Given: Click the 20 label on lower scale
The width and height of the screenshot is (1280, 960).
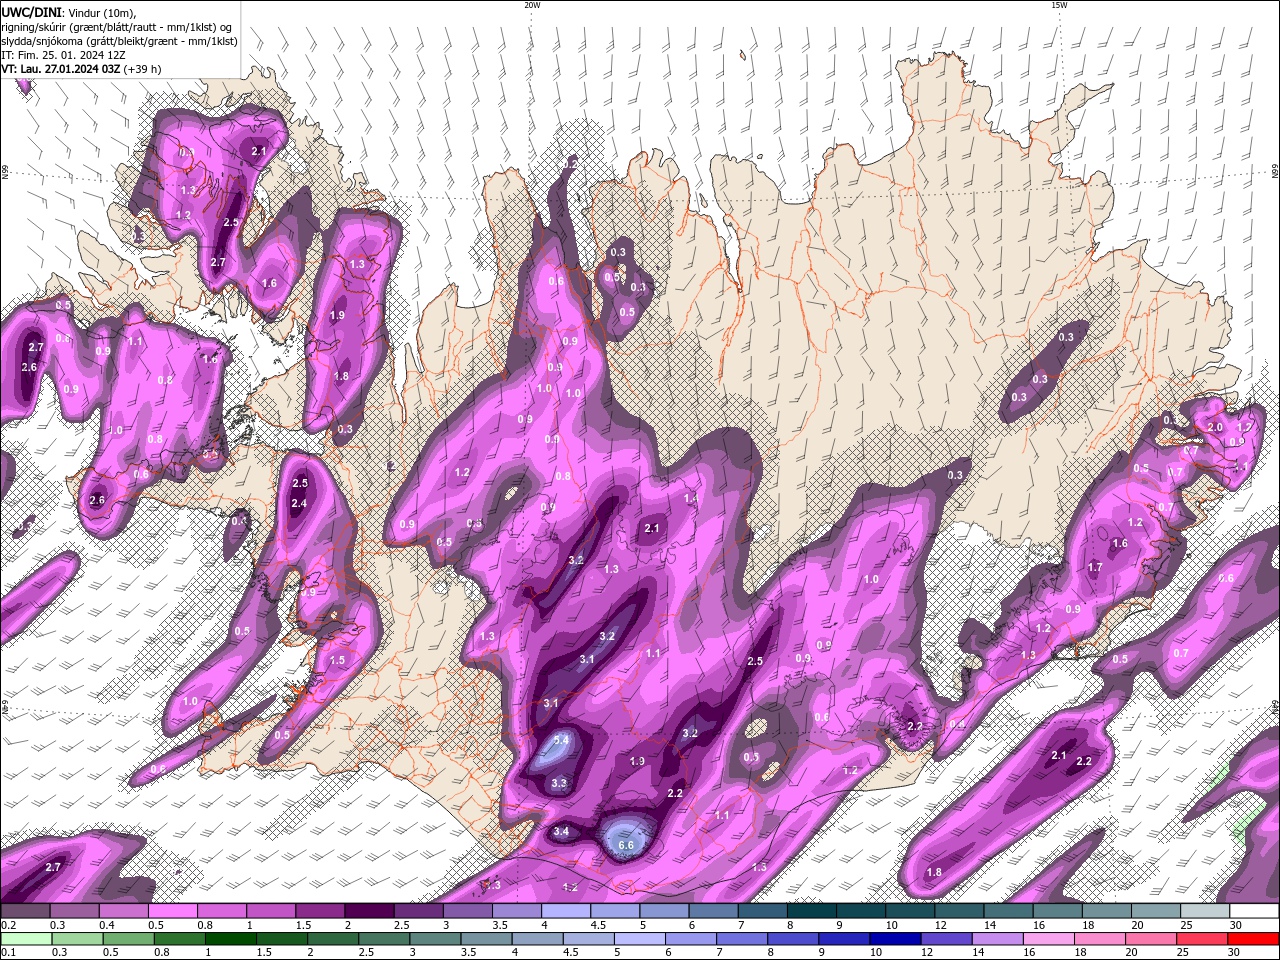Looking at the screenshot, I should click(1131, 953).
